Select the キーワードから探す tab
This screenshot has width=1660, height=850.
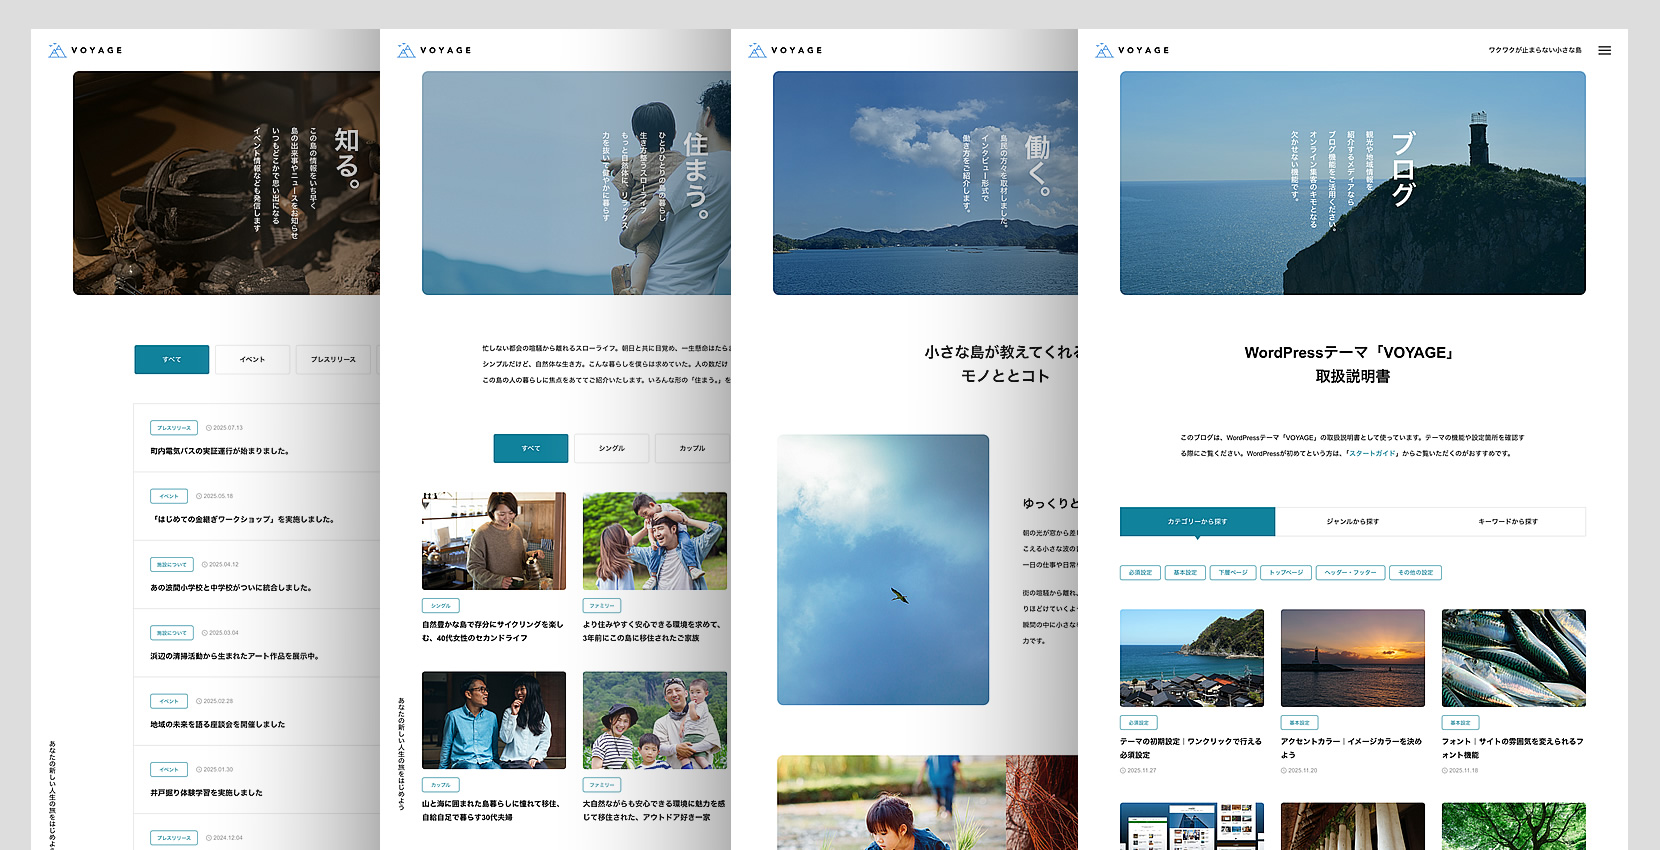click(x=1507, y=521)
